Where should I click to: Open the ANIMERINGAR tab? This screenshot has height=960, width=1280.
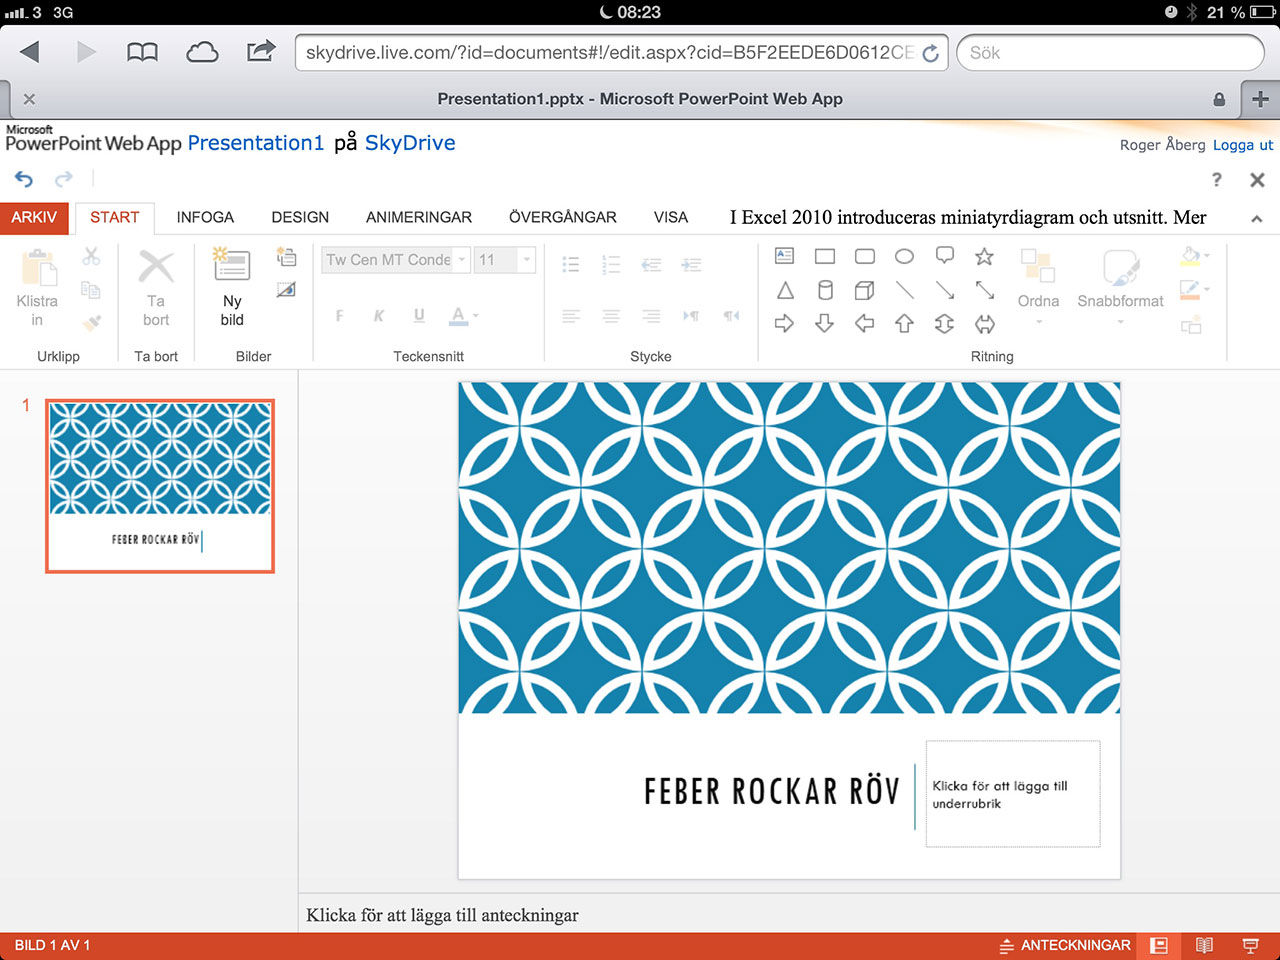click(x=419, y=217)
